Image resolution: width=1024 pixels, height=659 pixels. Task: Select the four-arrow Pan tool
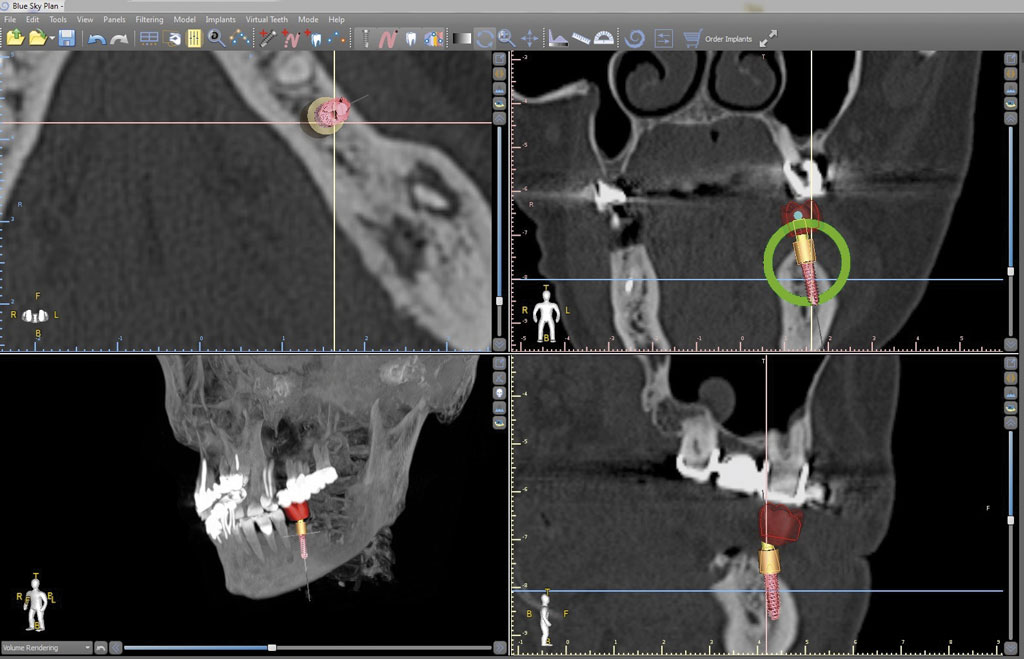tap(530, 39)
